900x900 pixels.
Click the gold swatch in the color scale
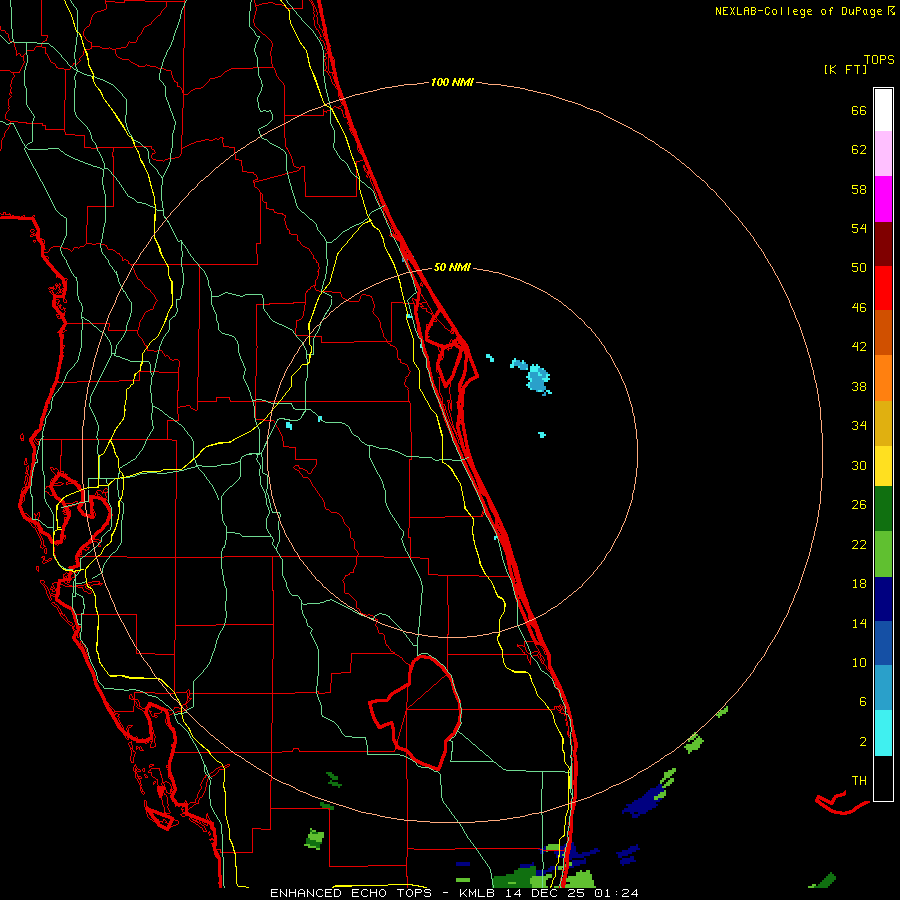[x=883, y=423]
